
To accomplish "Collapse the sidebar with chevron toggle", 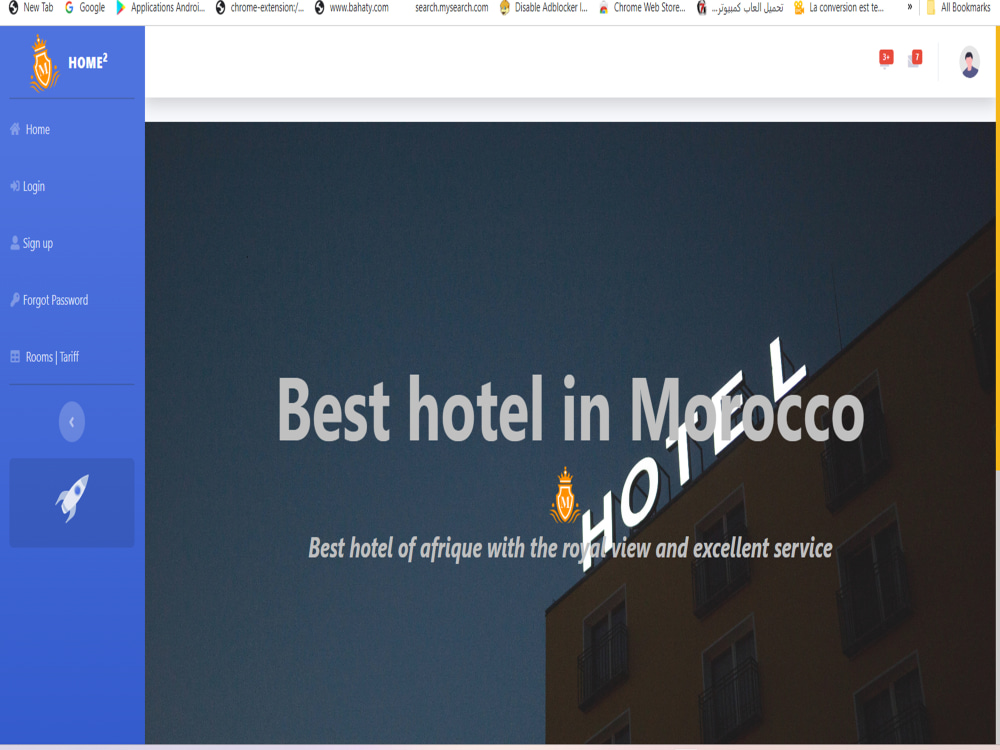I will click(71, 422).
